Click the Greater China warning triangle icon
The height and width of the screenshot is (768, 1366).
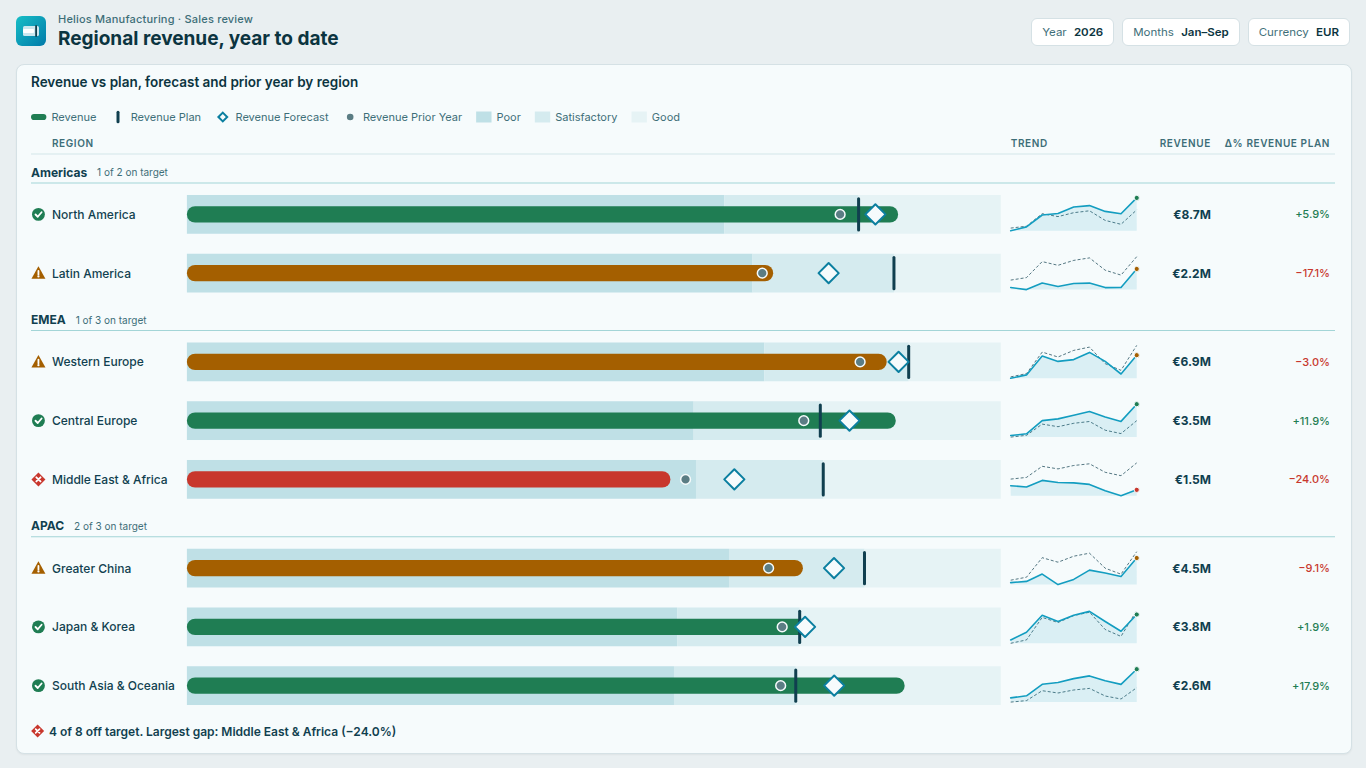pyautogui.click(x=38, y=569)
